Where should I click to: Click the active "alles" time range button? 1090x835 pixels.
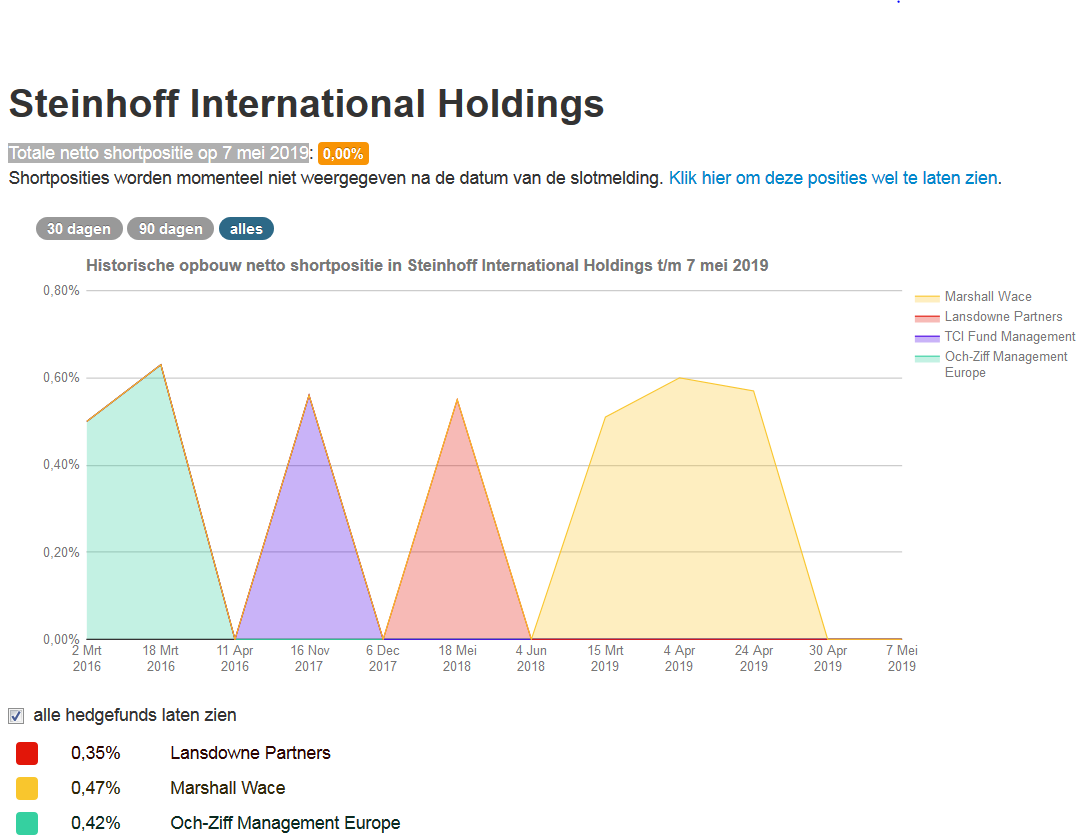(x=246, y=228)
